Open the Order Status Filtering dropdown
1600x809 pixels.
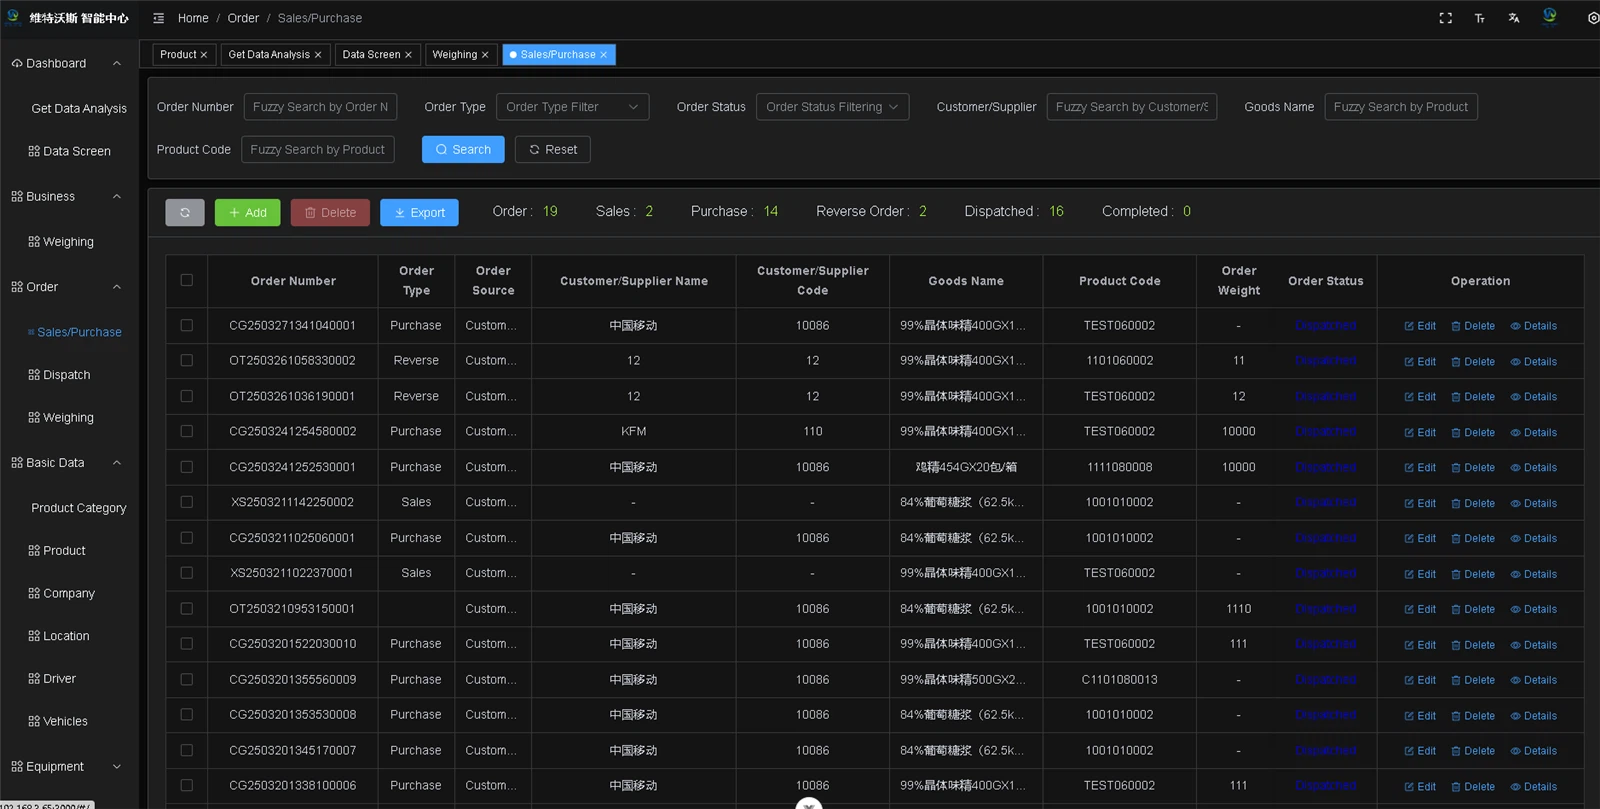pyautogui.click(x=832, y=107)
